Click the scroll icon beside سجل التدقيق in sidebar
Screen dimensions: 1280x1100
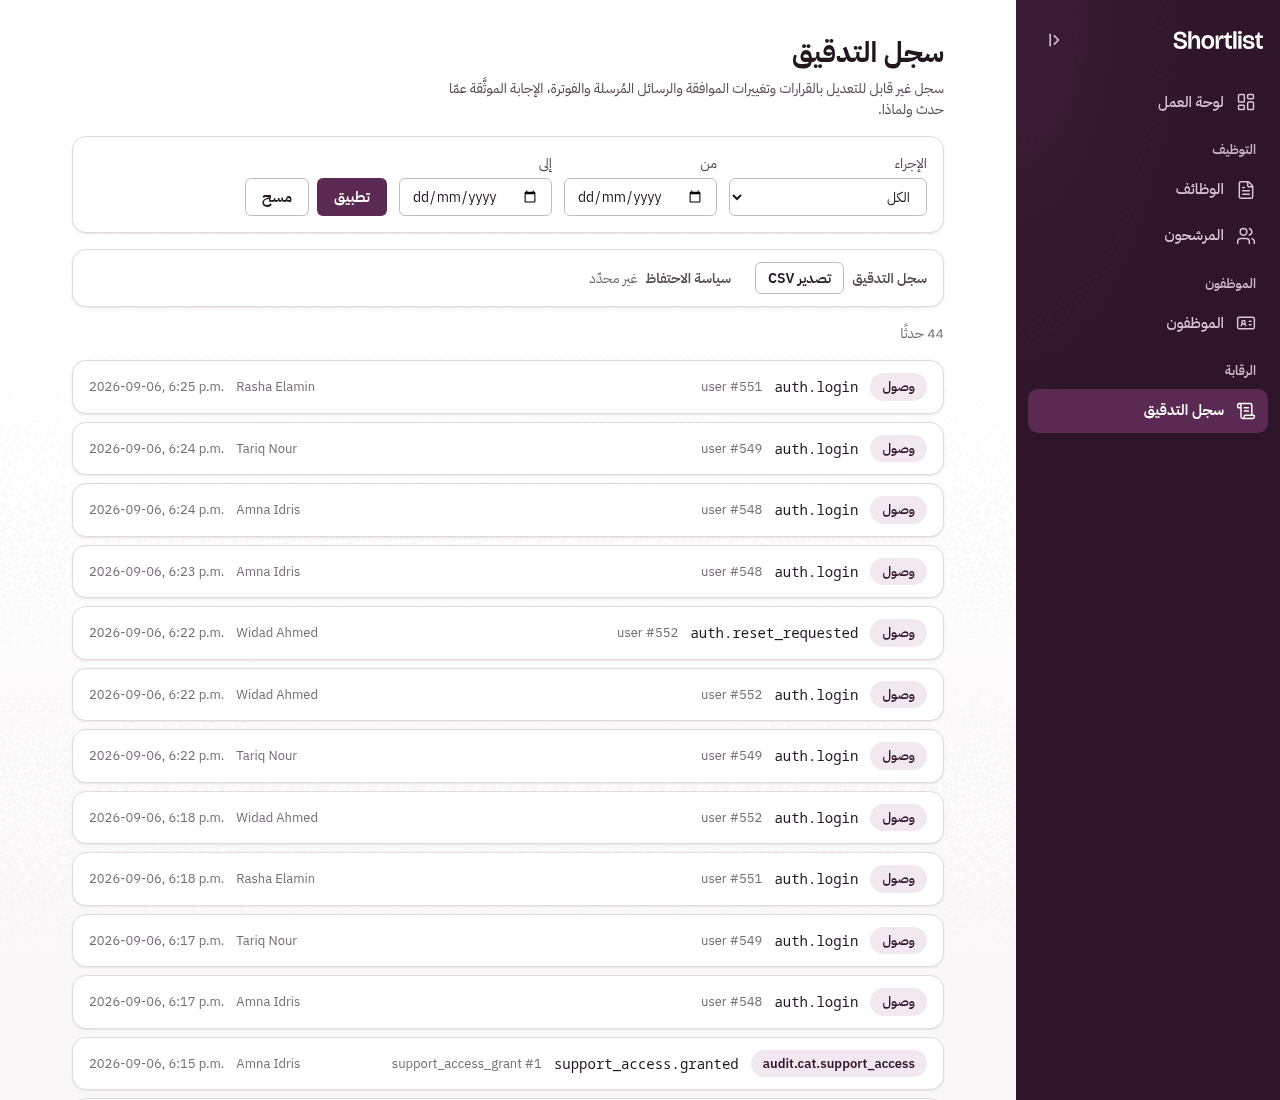1246,411
